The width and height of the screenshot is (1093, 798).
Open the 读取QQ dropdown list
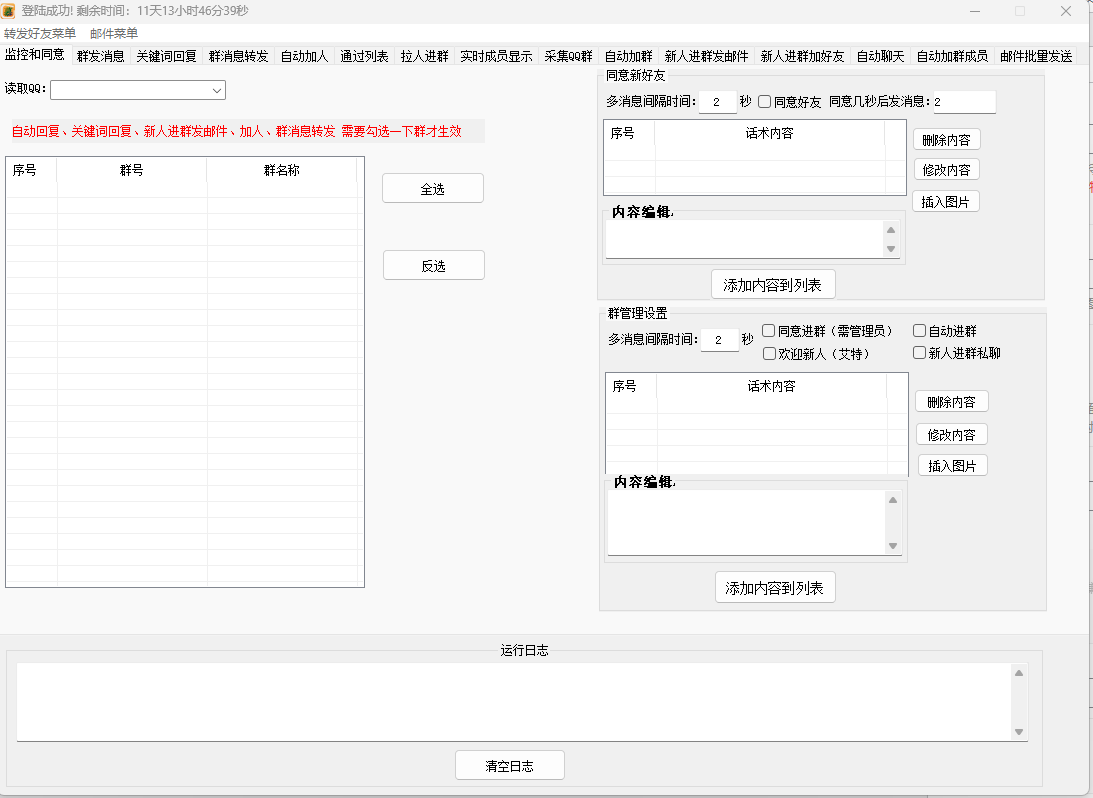[215, 90]
